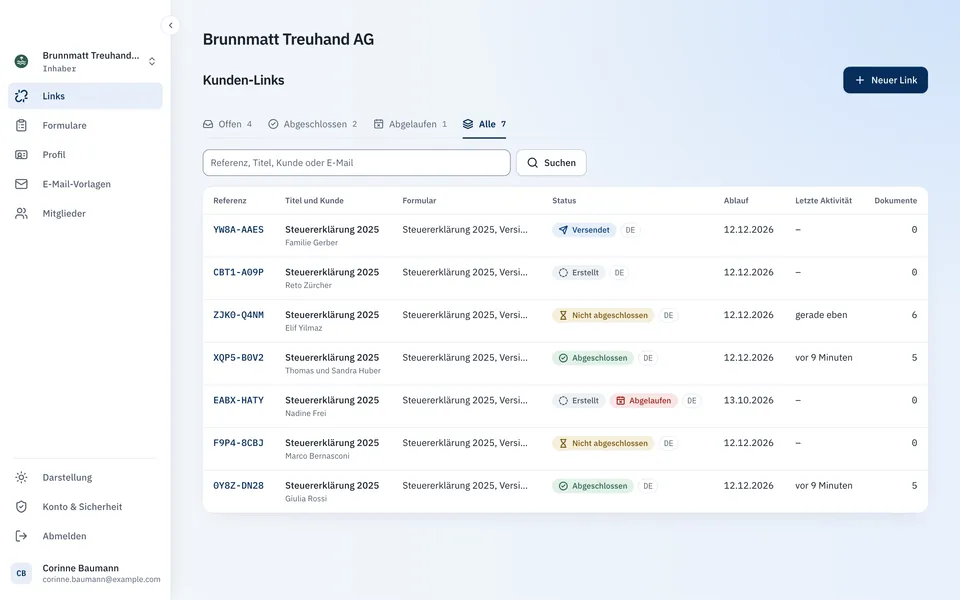Open the organization switcher up-down arrows
Viewport: 960px width, 600px height.
pos(152,61)
